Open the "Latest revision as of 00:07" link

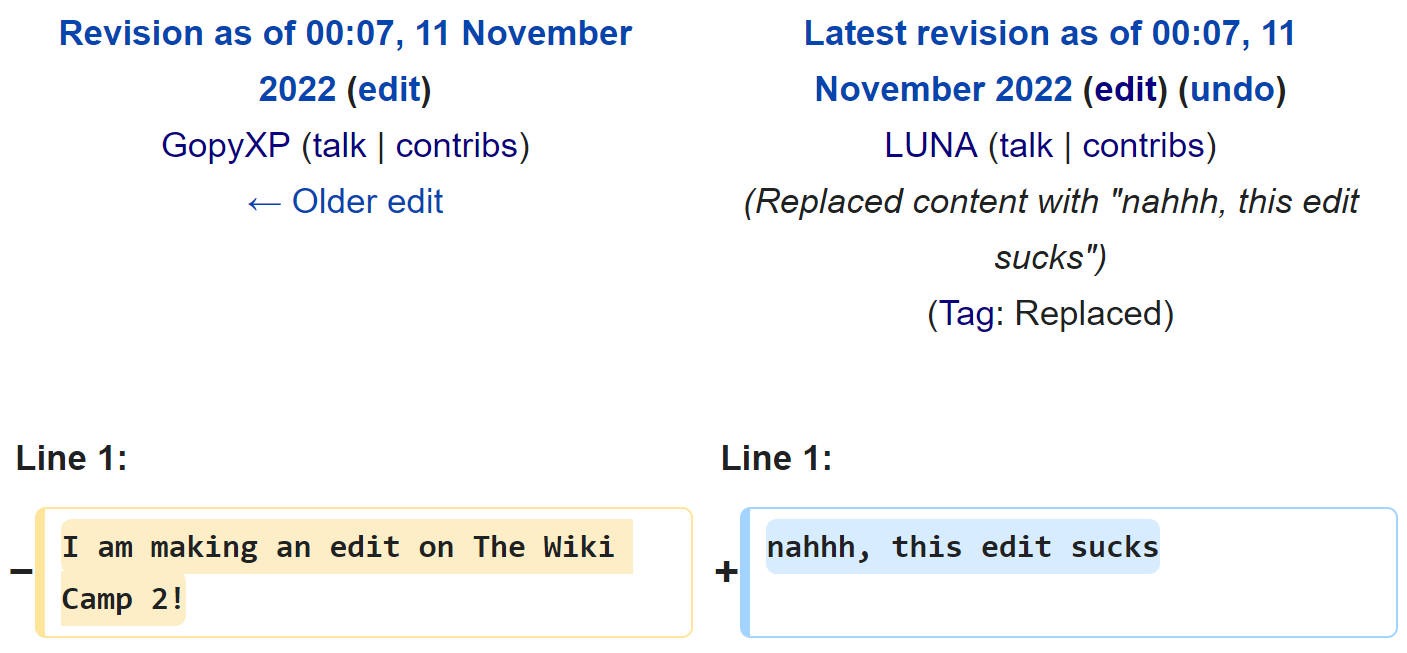1049,34
